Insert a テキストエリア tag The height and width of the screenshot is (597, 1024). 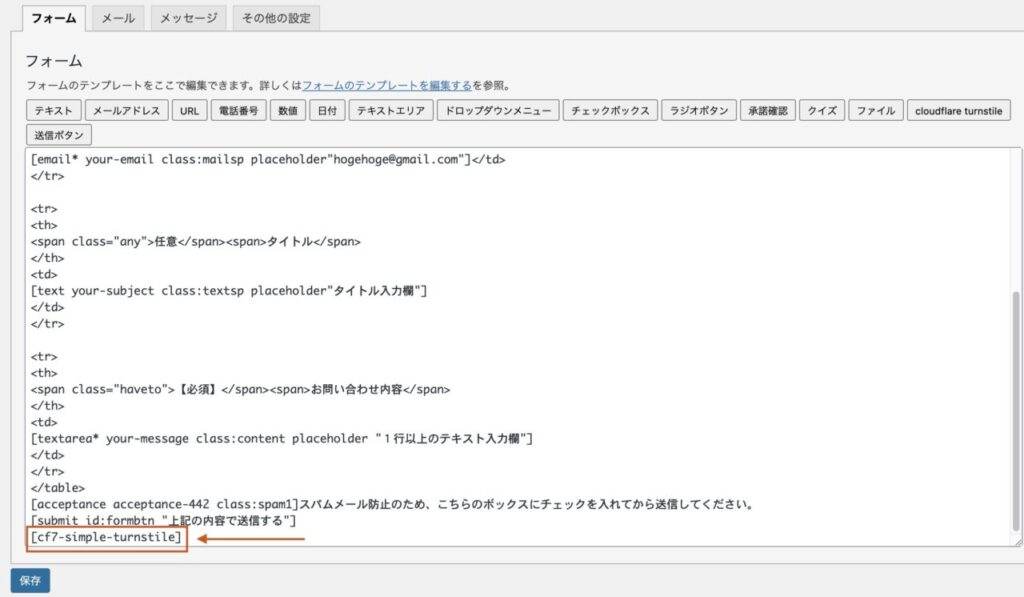click(x=391, y=110)
